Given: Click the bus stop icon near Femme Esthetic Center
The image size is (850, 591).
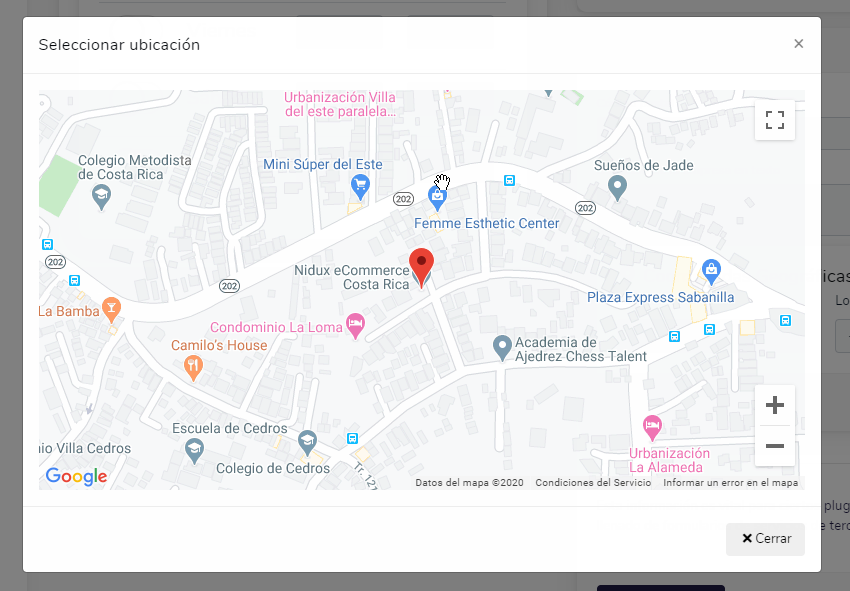Looking at the screenshot, I should click(x=509, y=181).
